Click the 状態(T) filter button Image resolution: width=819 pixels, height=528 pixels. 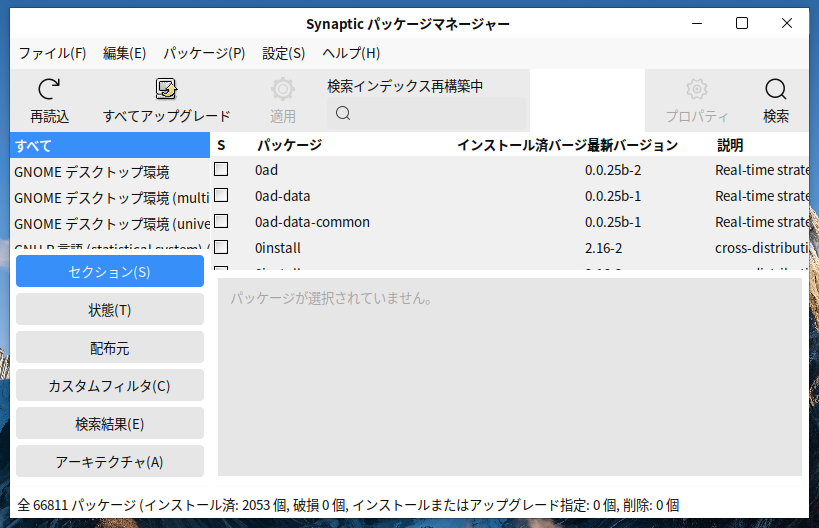(x=110, y=309)
